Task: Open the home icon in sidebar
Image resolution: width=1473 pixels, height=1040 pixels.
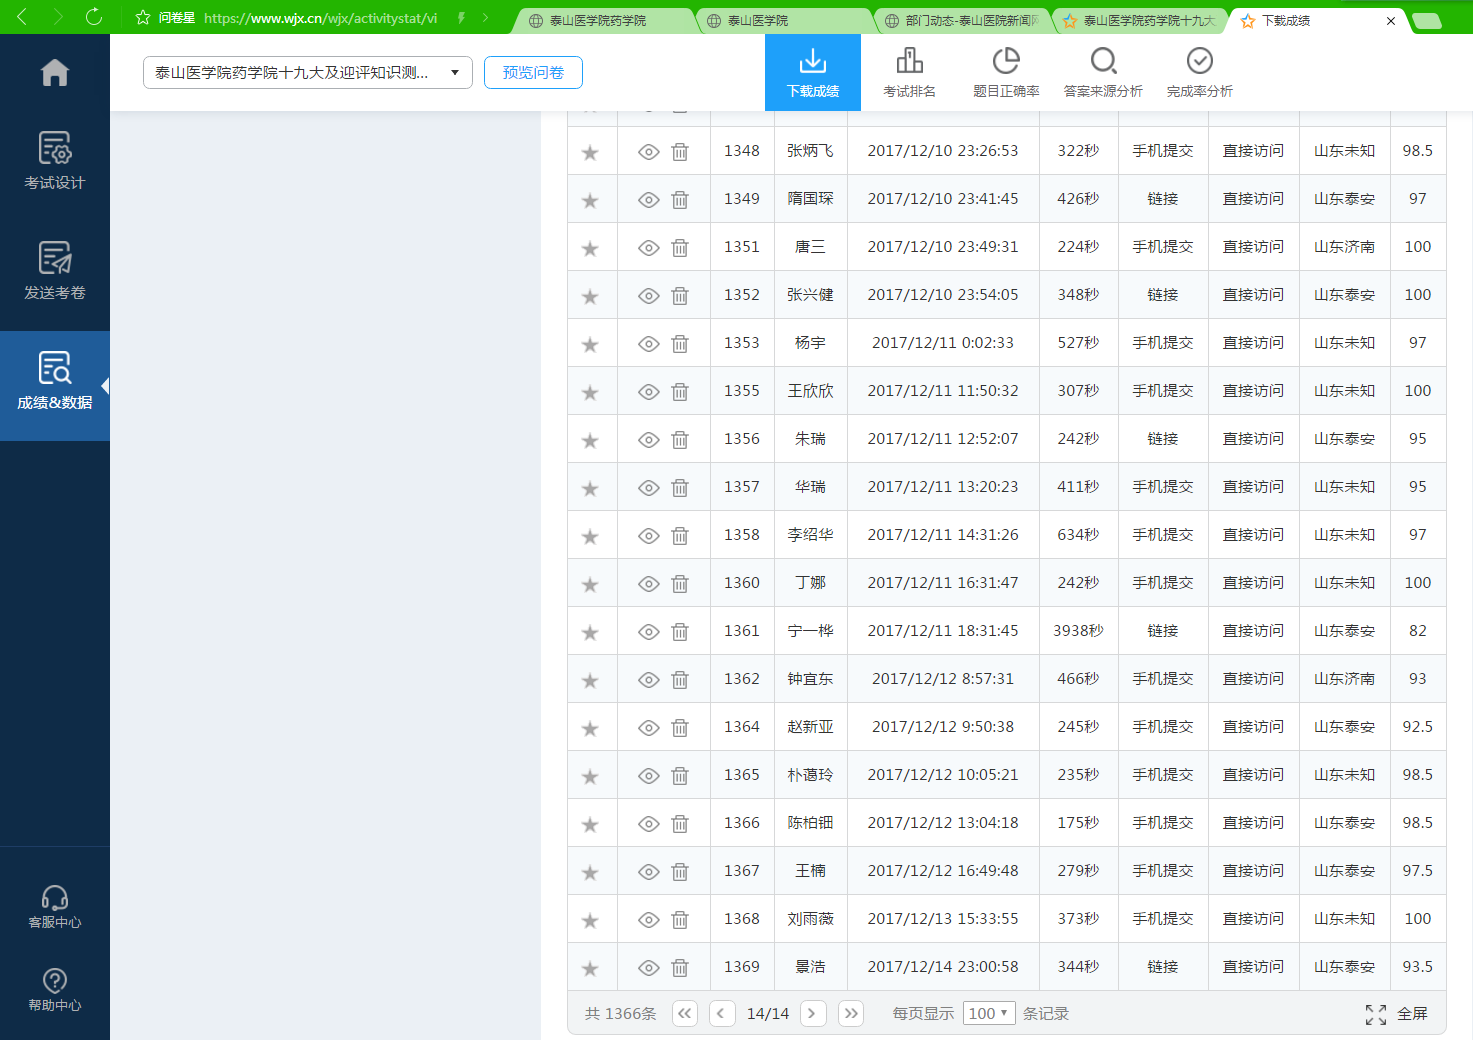Action: tap(54, 73)
